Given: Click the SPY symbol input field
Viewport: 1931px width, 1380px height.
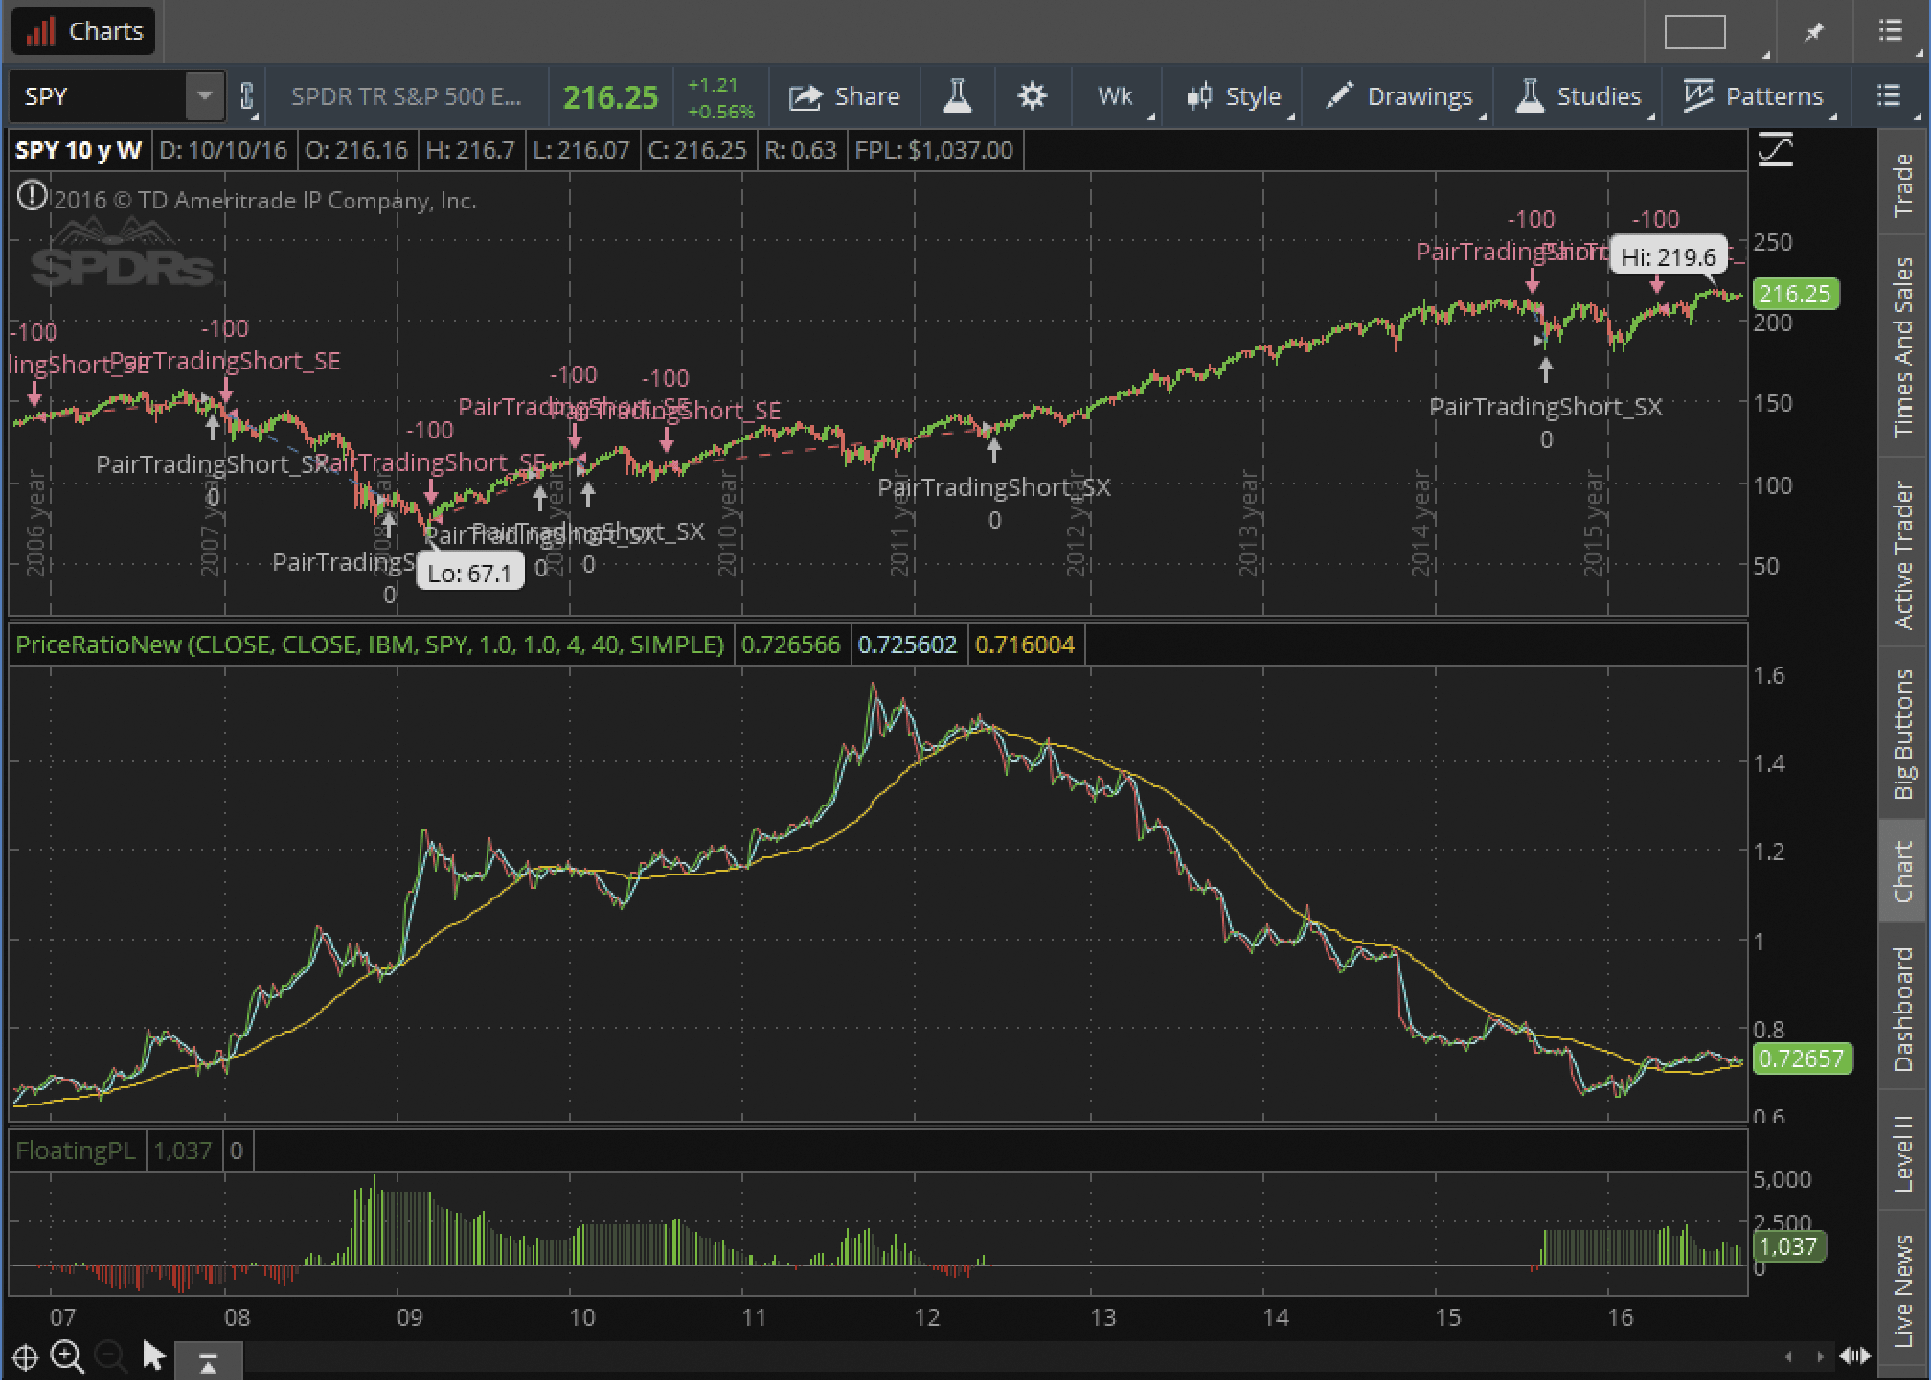Looking at the screenshot, I should click(100, 96).
